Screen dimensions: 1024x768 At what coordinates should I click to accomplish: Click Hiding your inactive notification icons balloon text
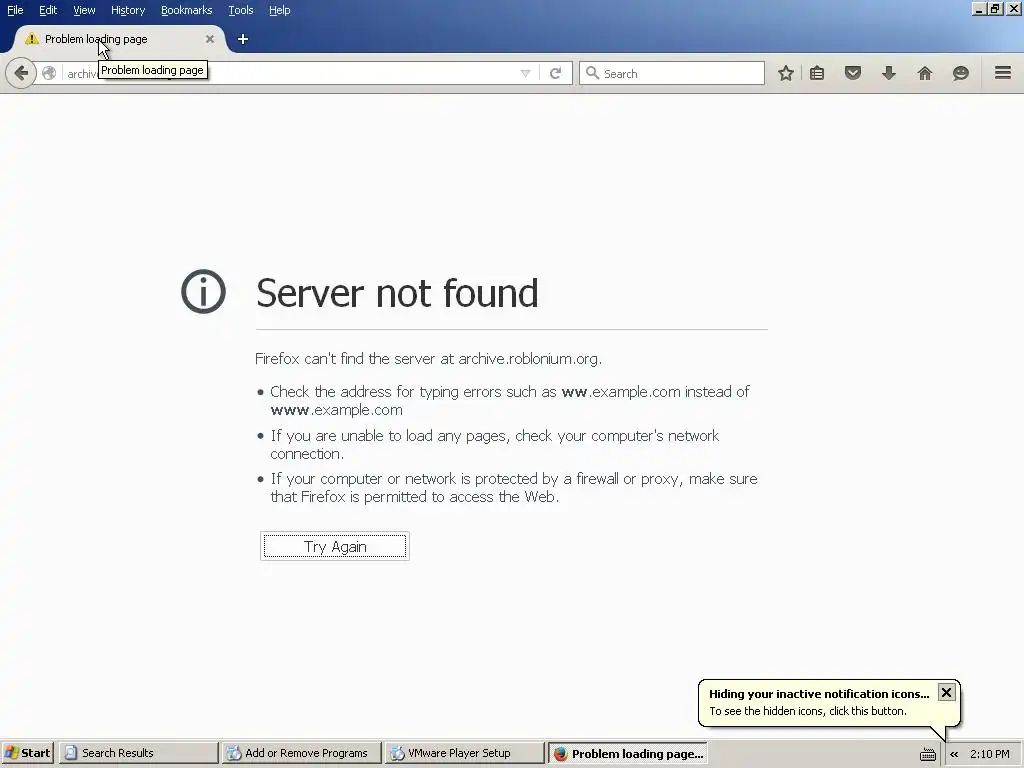tap(819, 694)
